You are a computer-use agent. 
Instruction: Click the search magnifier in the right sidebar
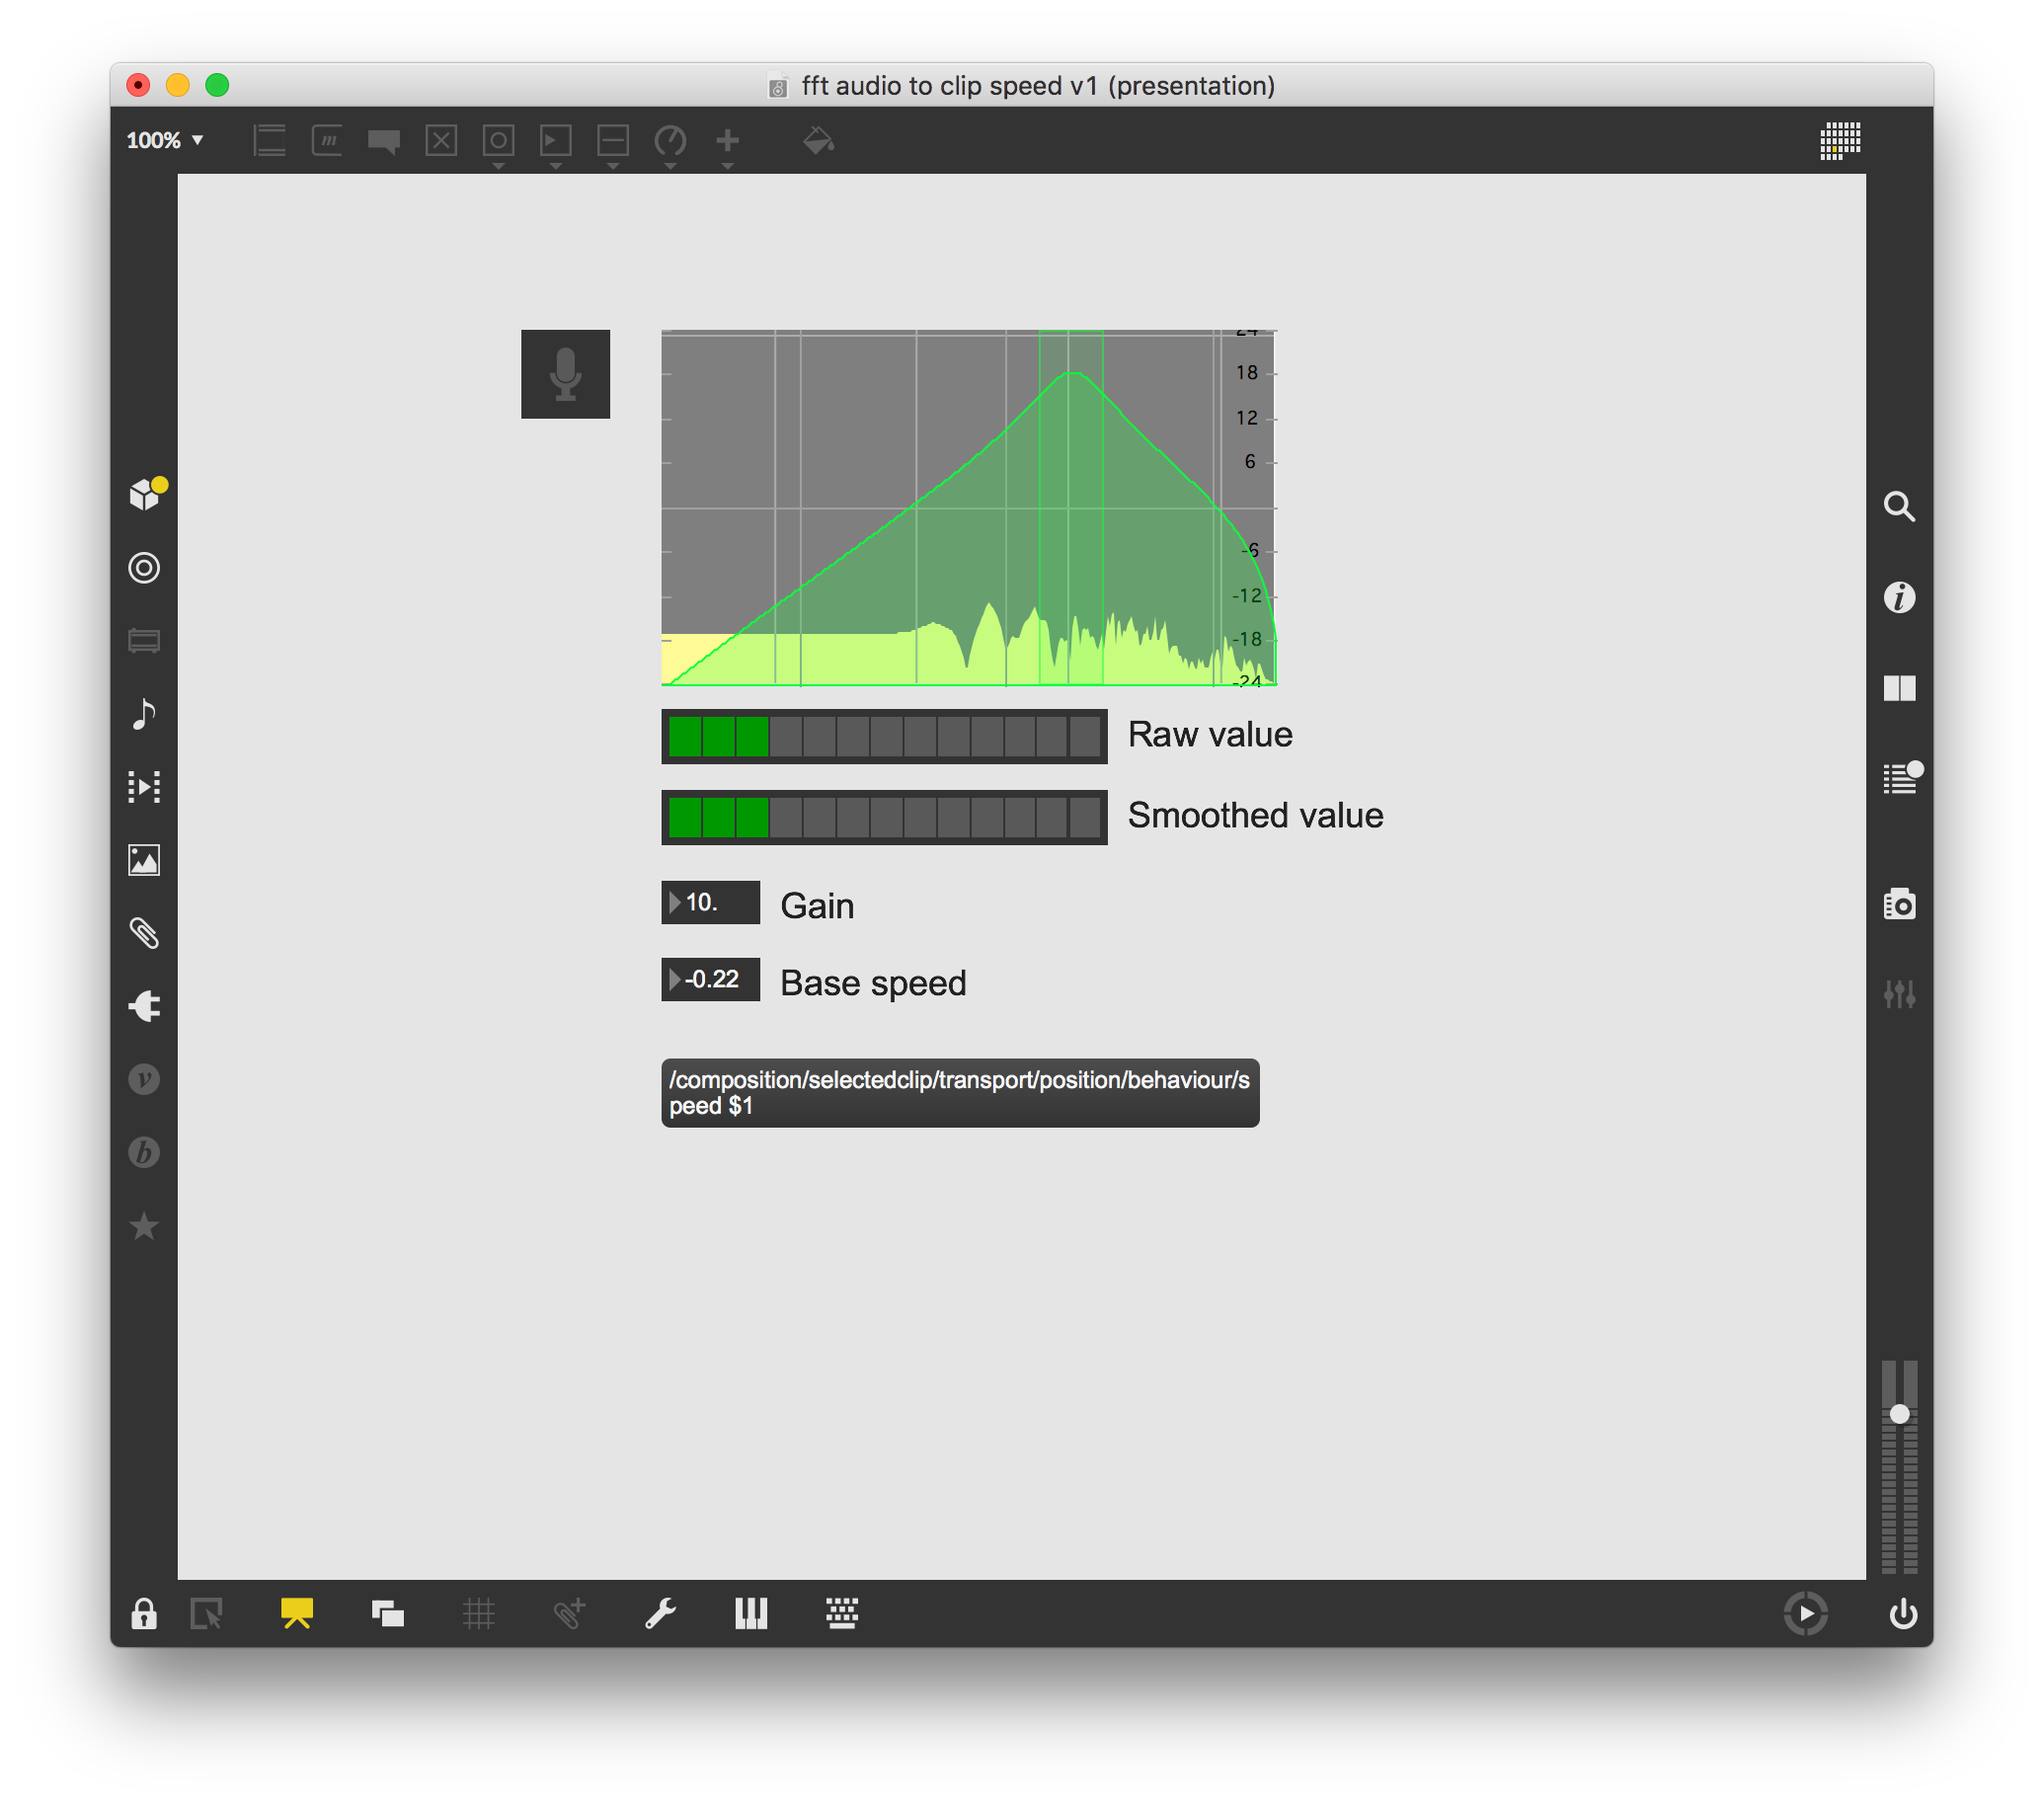[1899, 506]
